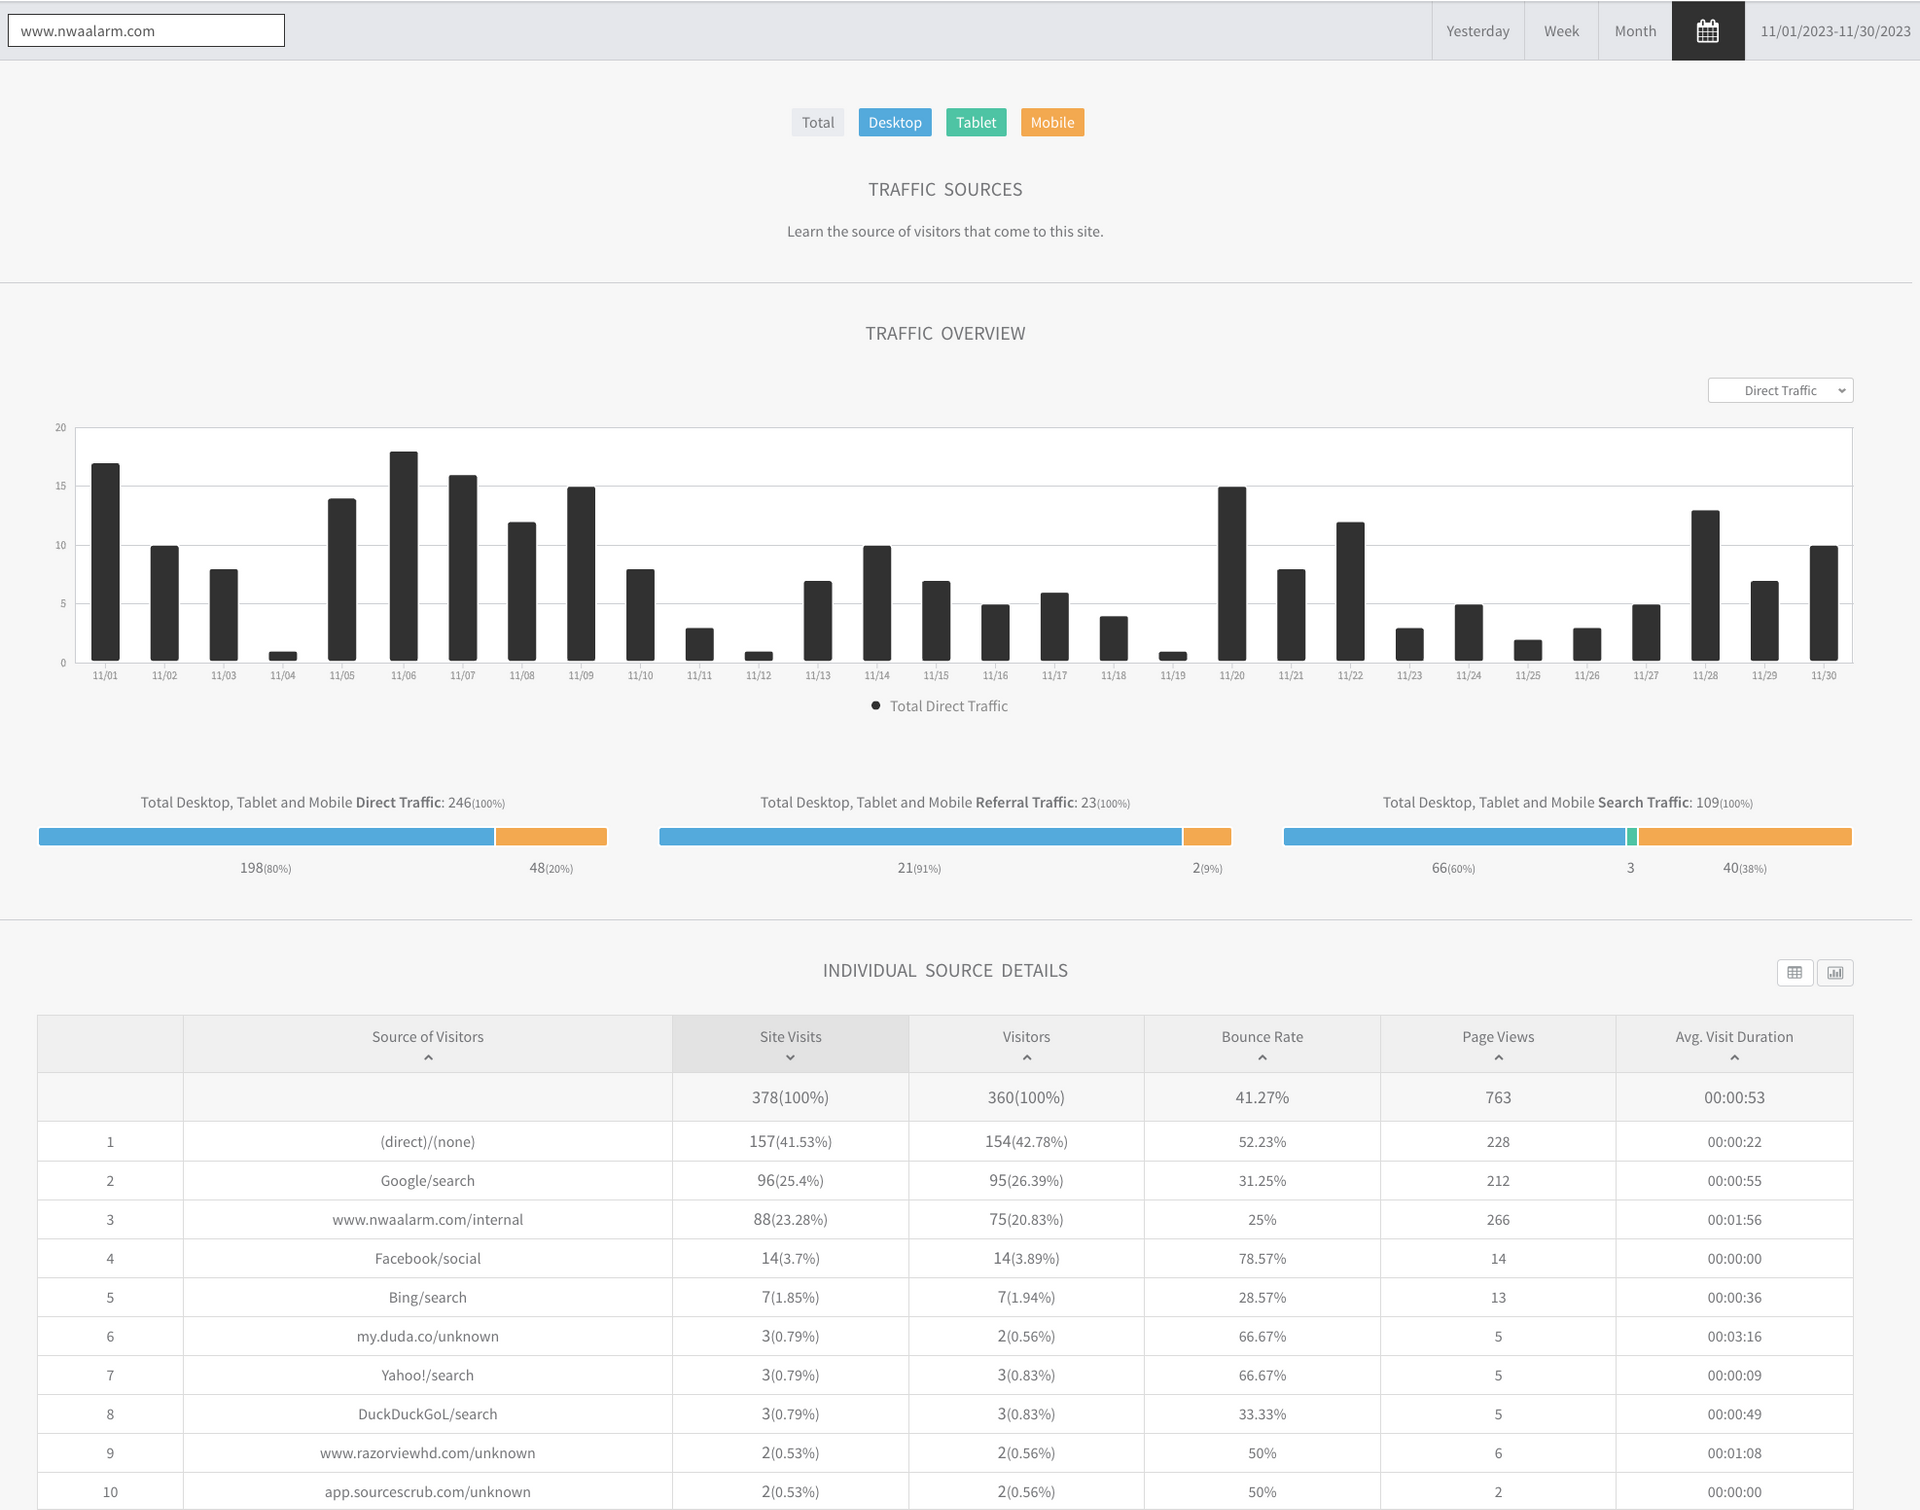
Task: Select the Week time range tab
Action: 1560,31
